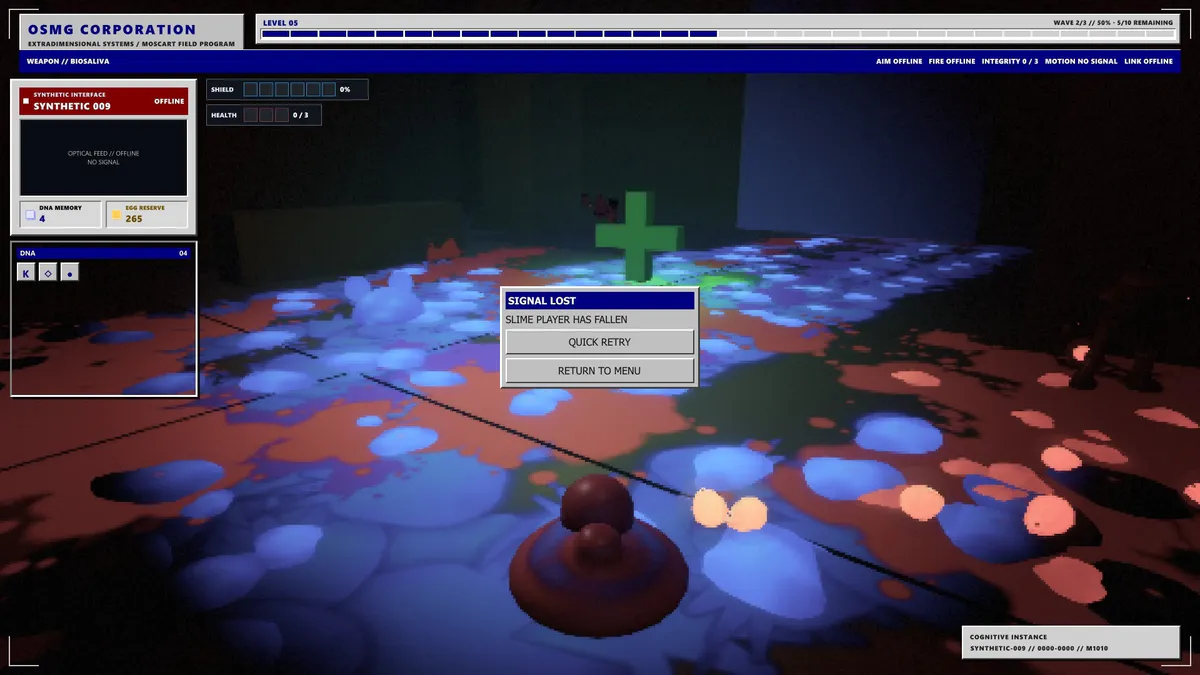Click the 'WAVE 2/3' remaining status text
1200x675 pixels.
[x=1113, y=22]
